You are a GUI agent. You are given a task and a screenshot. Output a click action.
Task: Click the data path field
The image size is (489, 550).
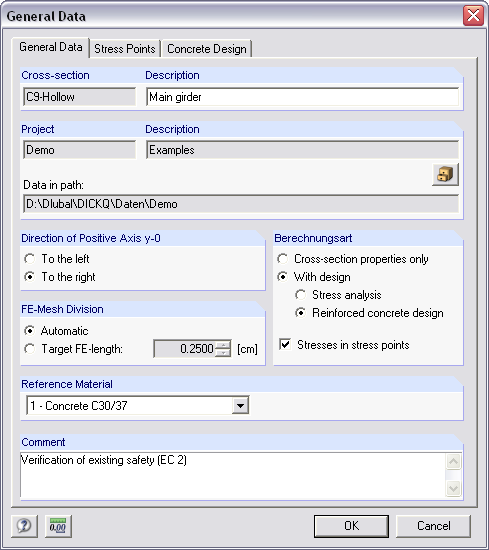click(241, 204)
